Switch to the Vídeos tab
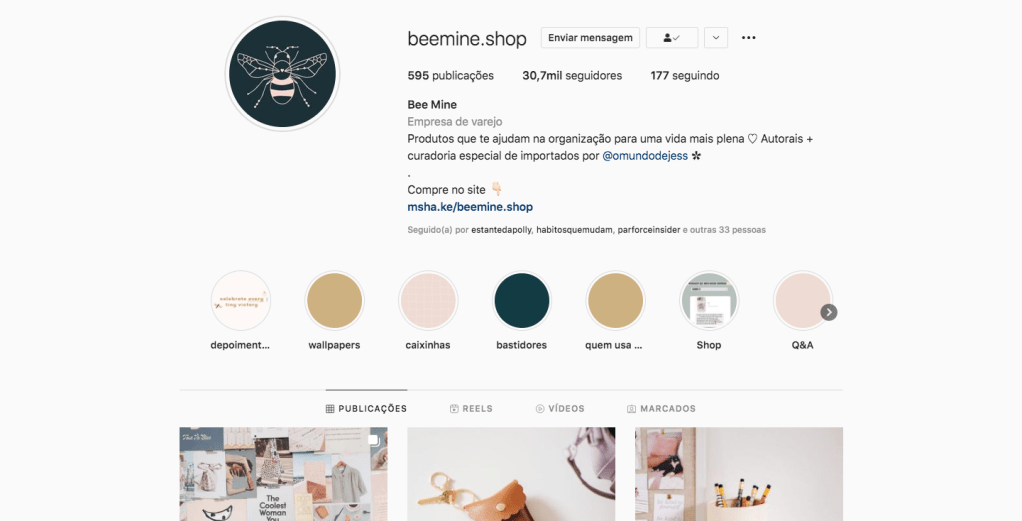The image size is (1022, 521). click(x=560, y=409)
